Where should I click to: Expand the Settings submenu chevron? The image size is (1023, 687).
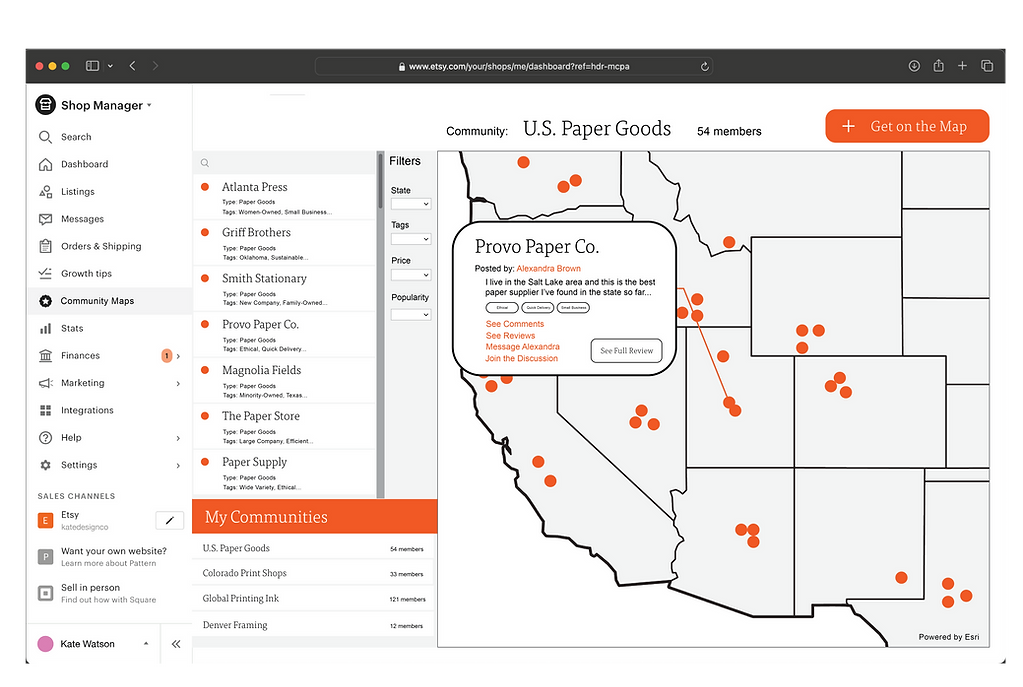(178, 466)
